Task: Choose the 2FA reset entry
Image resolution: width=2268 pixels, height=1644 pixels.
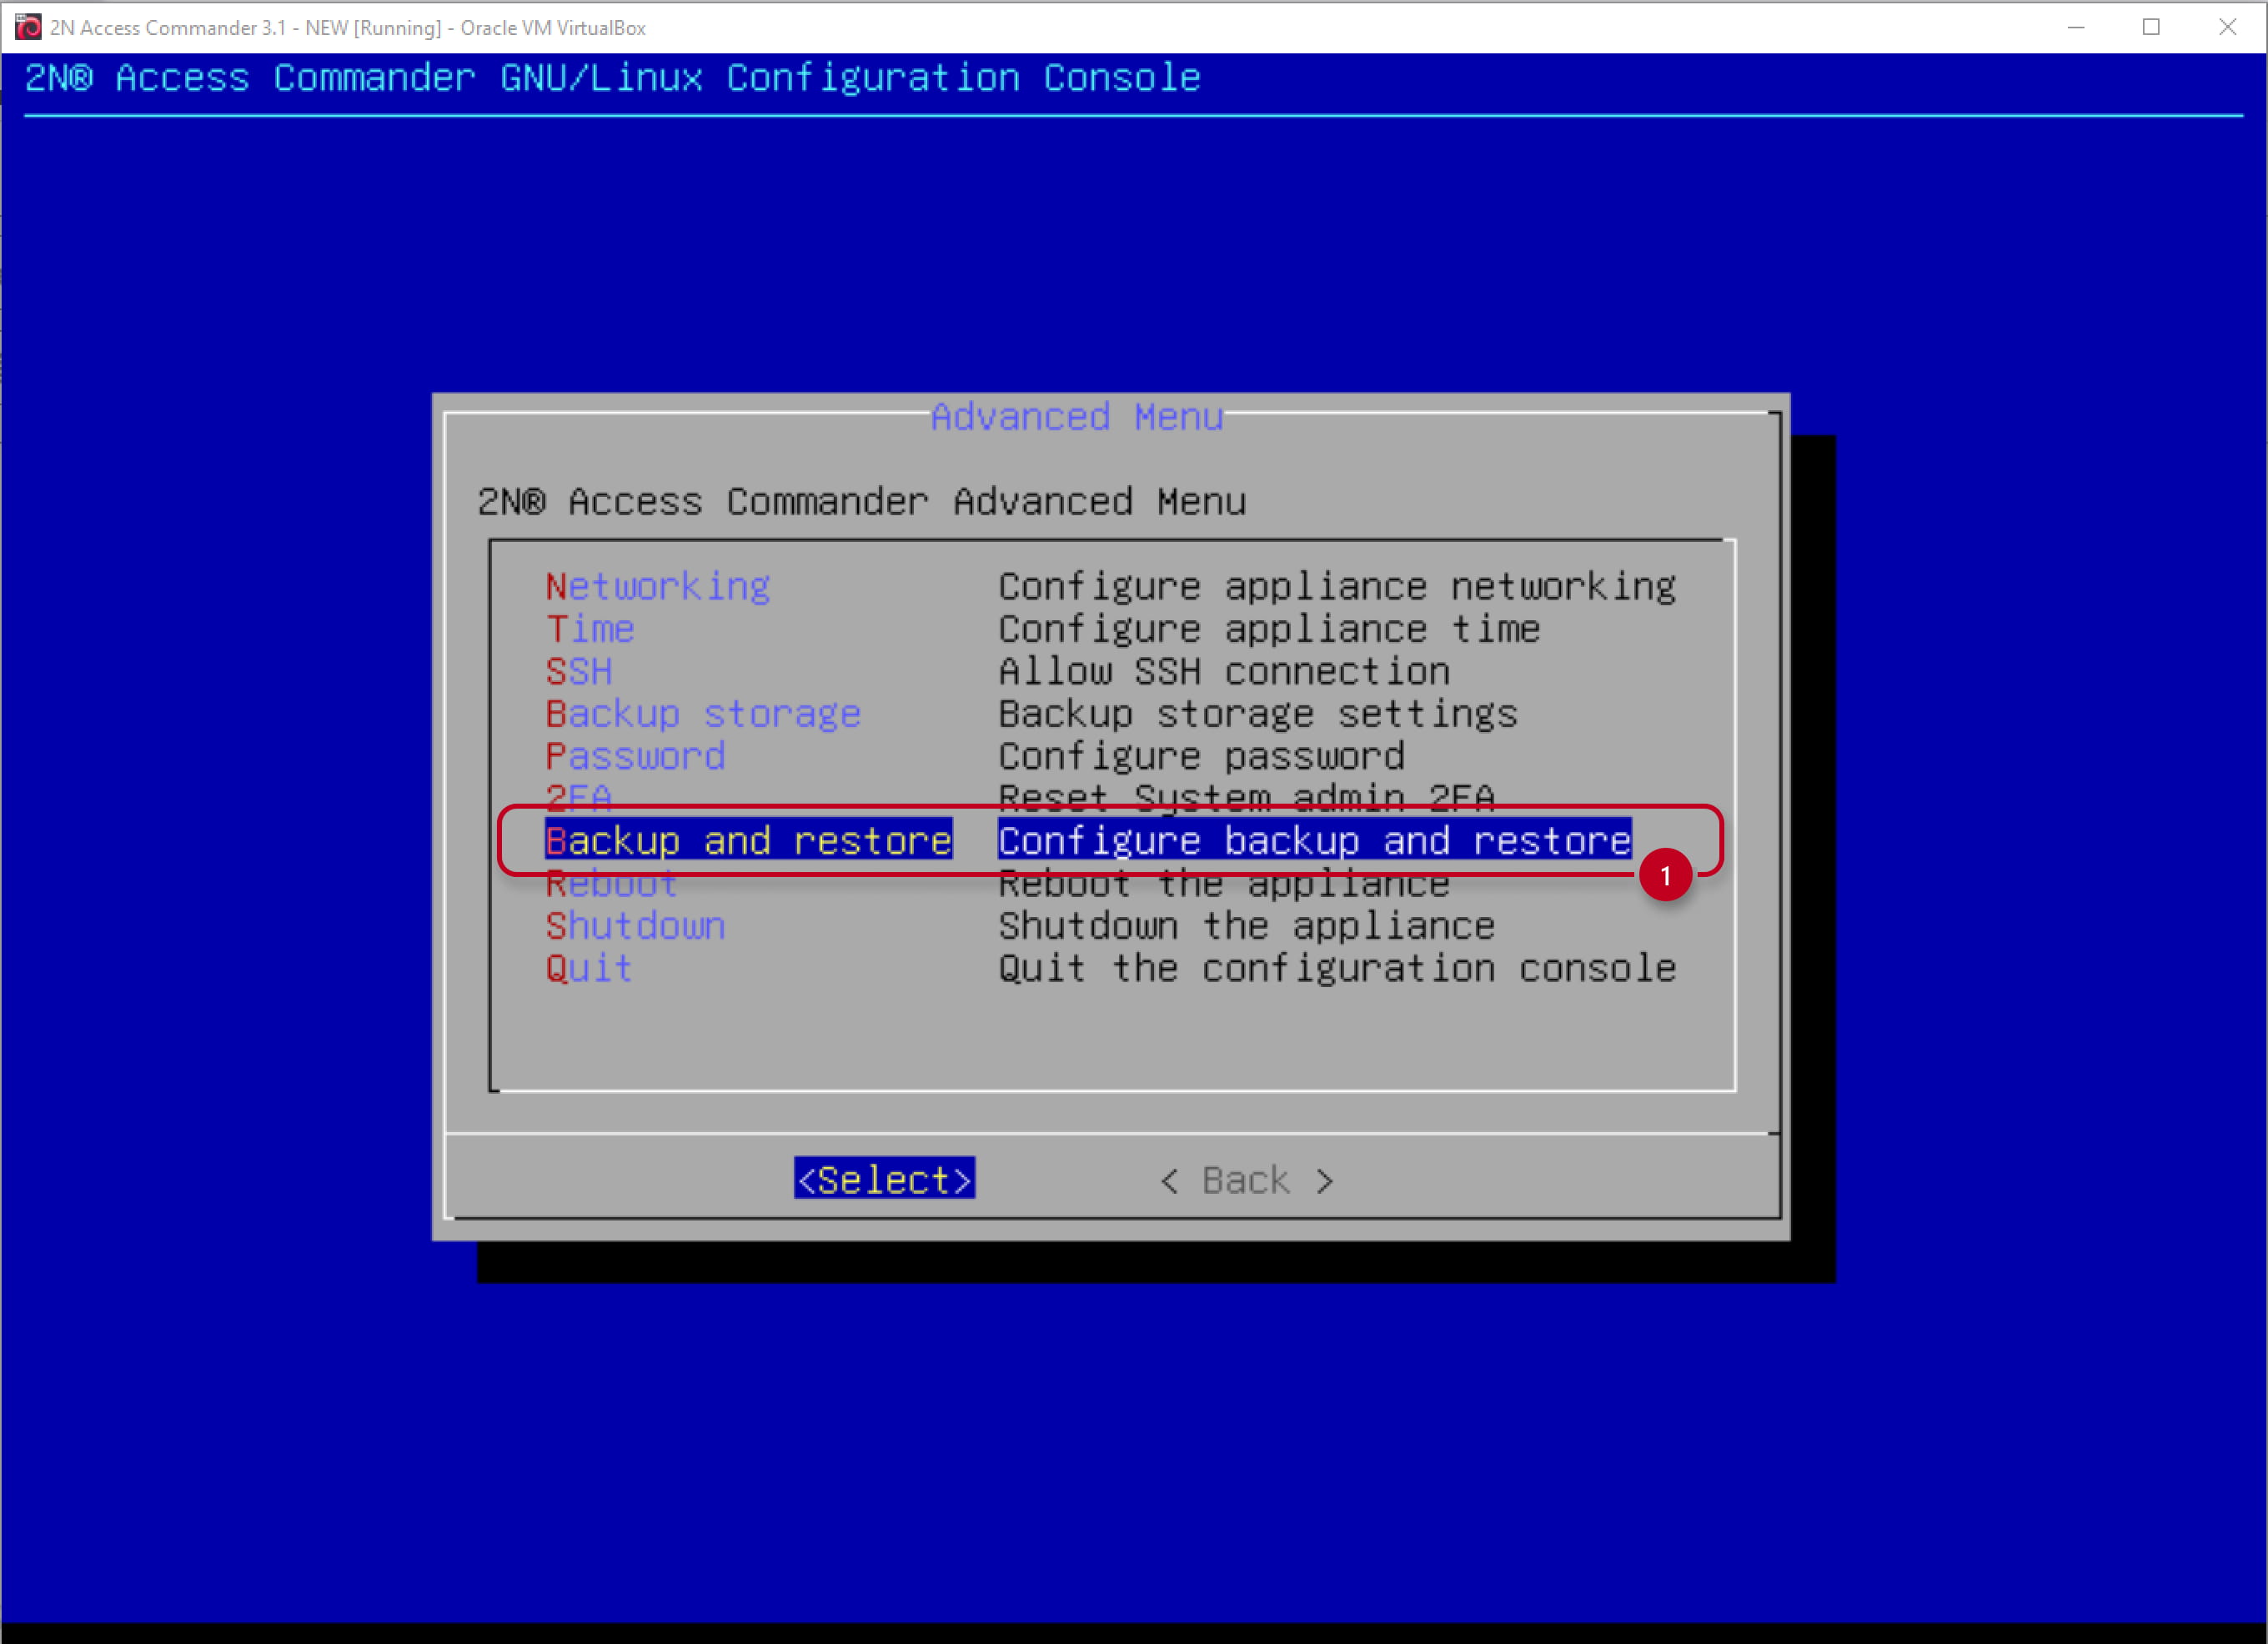Action: (x=578, y=796)
